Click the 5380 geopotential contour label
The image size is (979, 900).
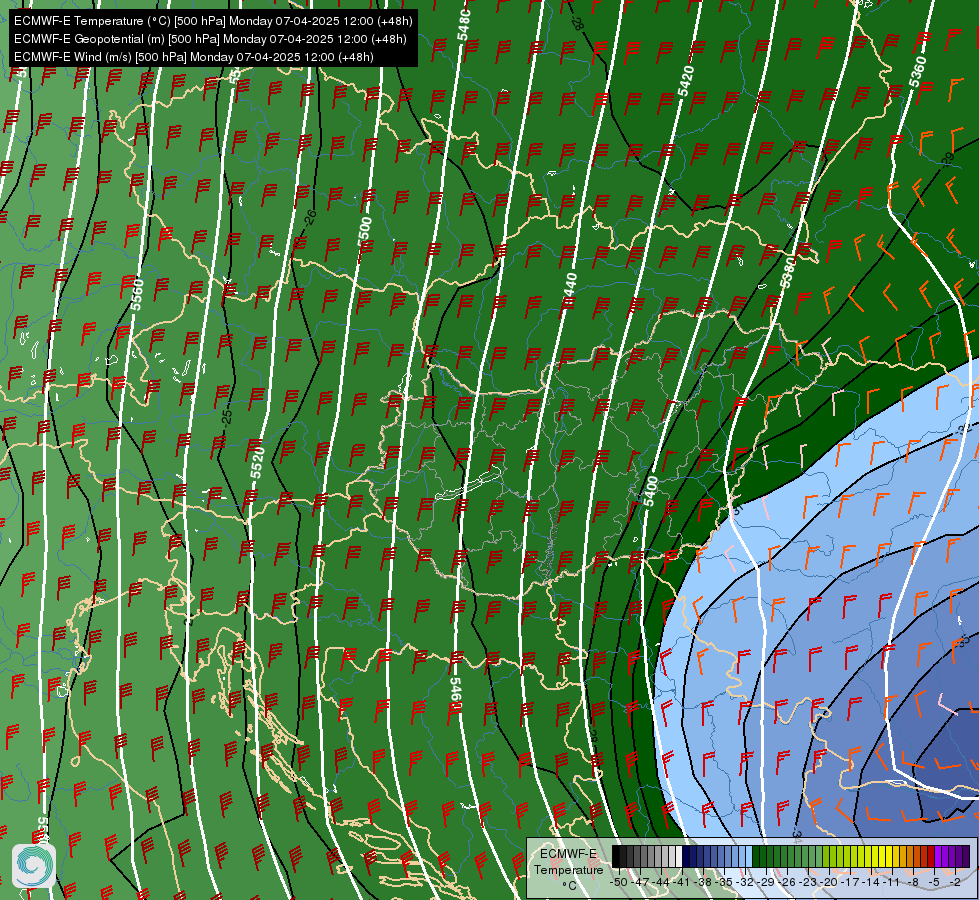(x=789, y=273)
